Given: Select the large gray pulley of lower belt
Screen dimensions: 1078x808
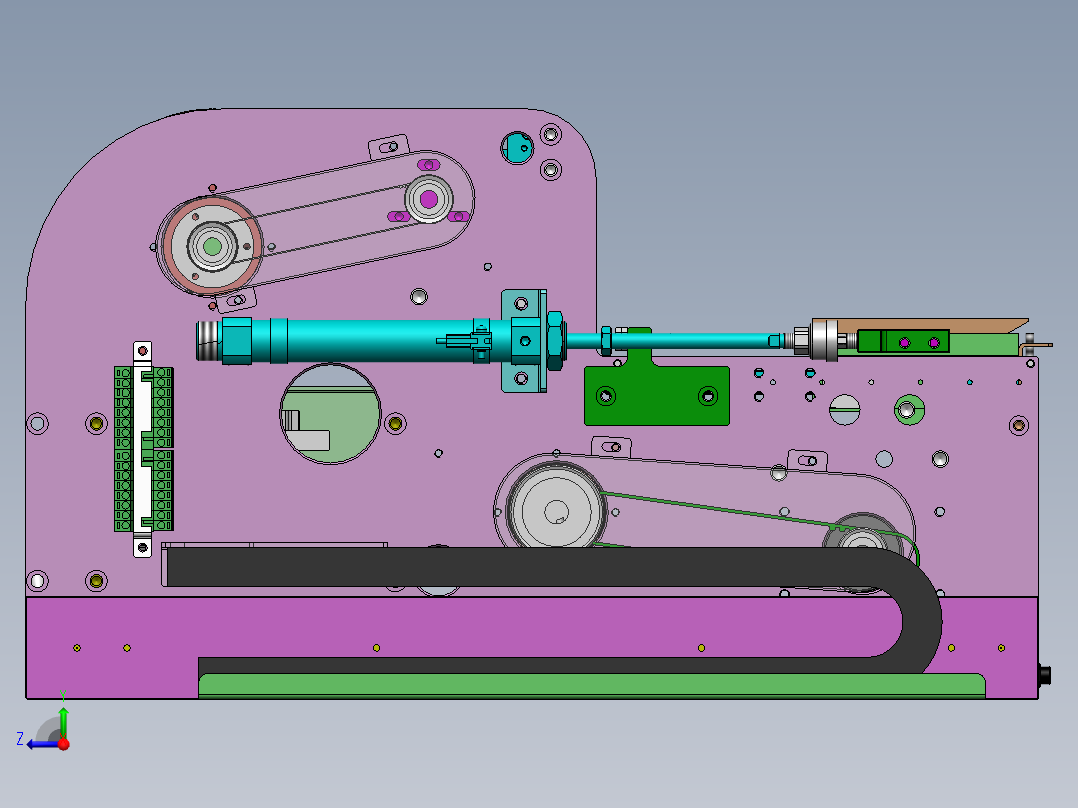Looking at the screenshot, I should tap(556, 510).
